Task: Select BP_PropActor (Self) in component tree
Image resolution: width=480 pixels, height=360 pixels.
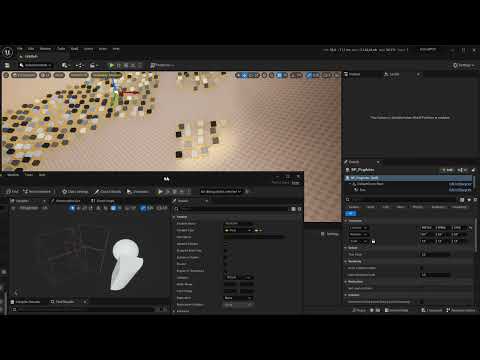Action: [408, 178]
